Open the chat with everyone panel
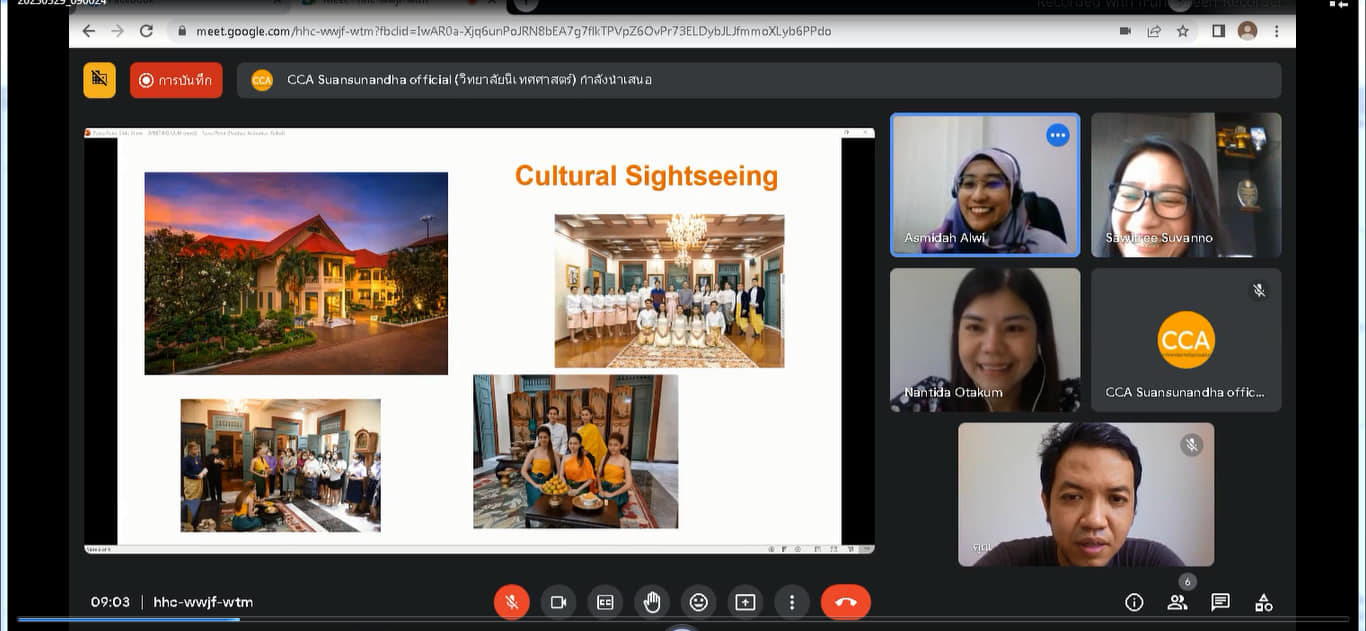Viewport: 1366px width, 631px height. coord(1220,602)
